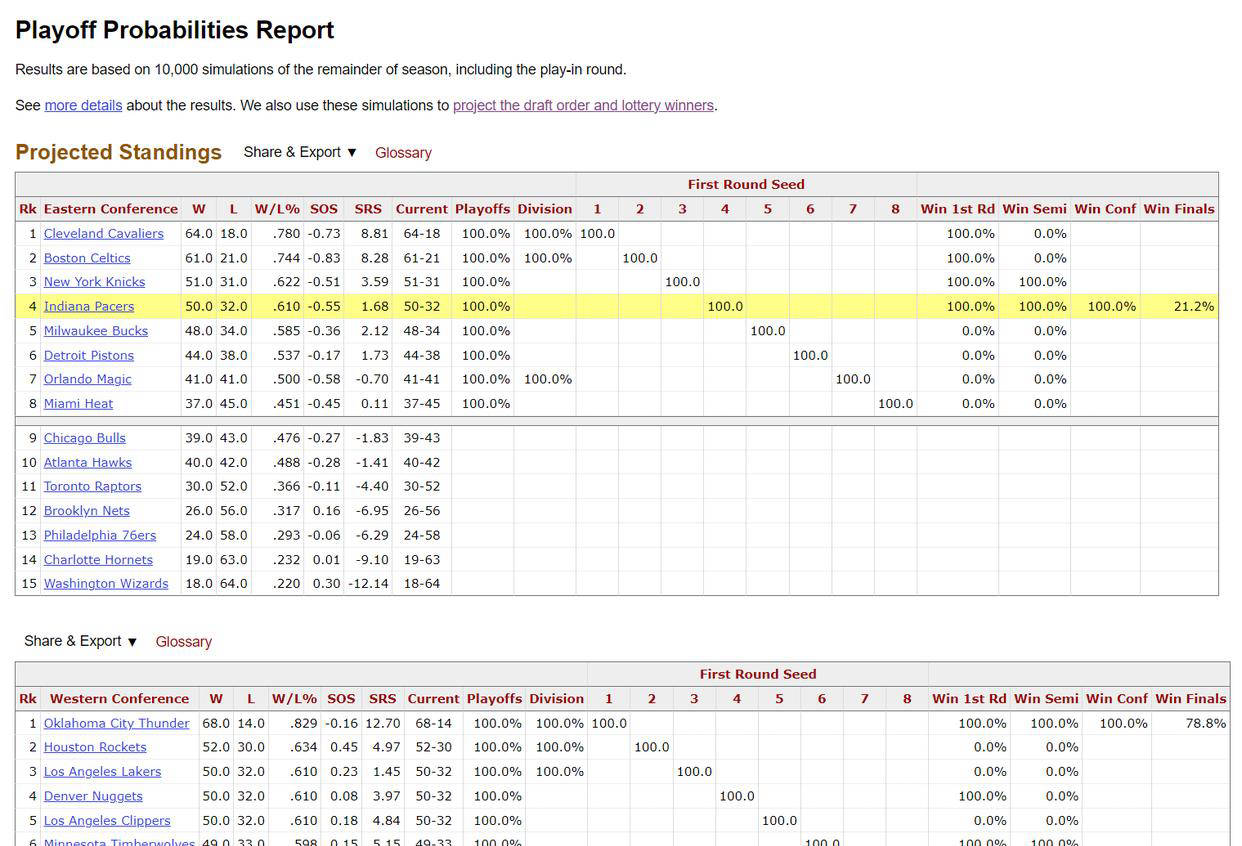Sort Eastern table by Win Finals header
1242x846 pixels.
pos(1180,209)
